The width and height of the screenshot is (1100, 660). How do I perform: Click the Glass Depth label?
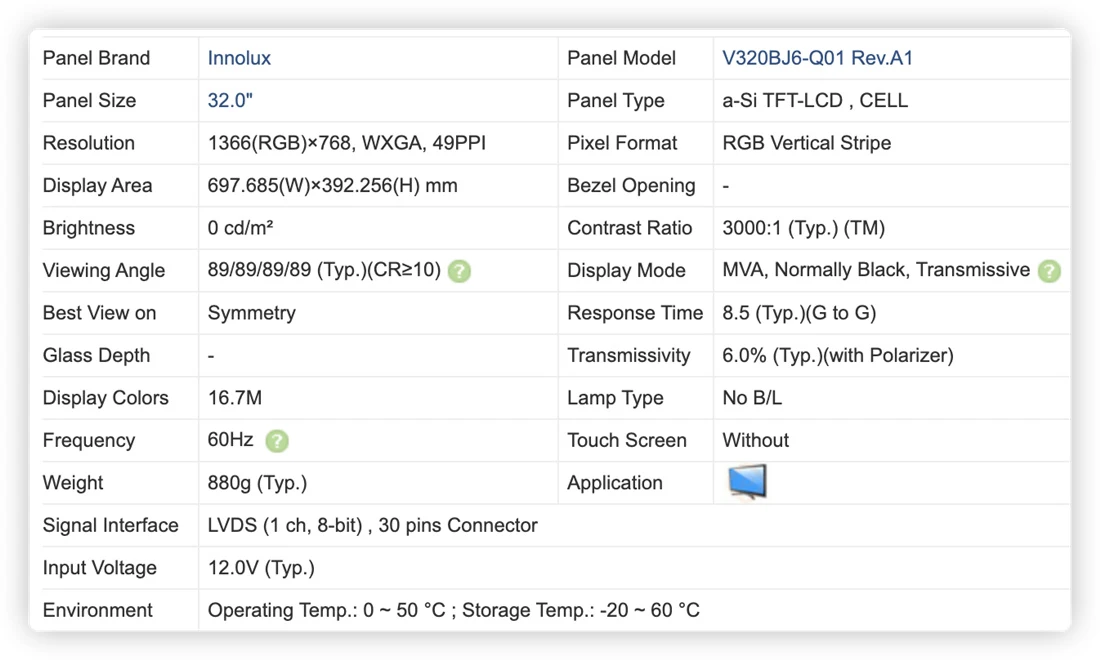tap(96, 356)
